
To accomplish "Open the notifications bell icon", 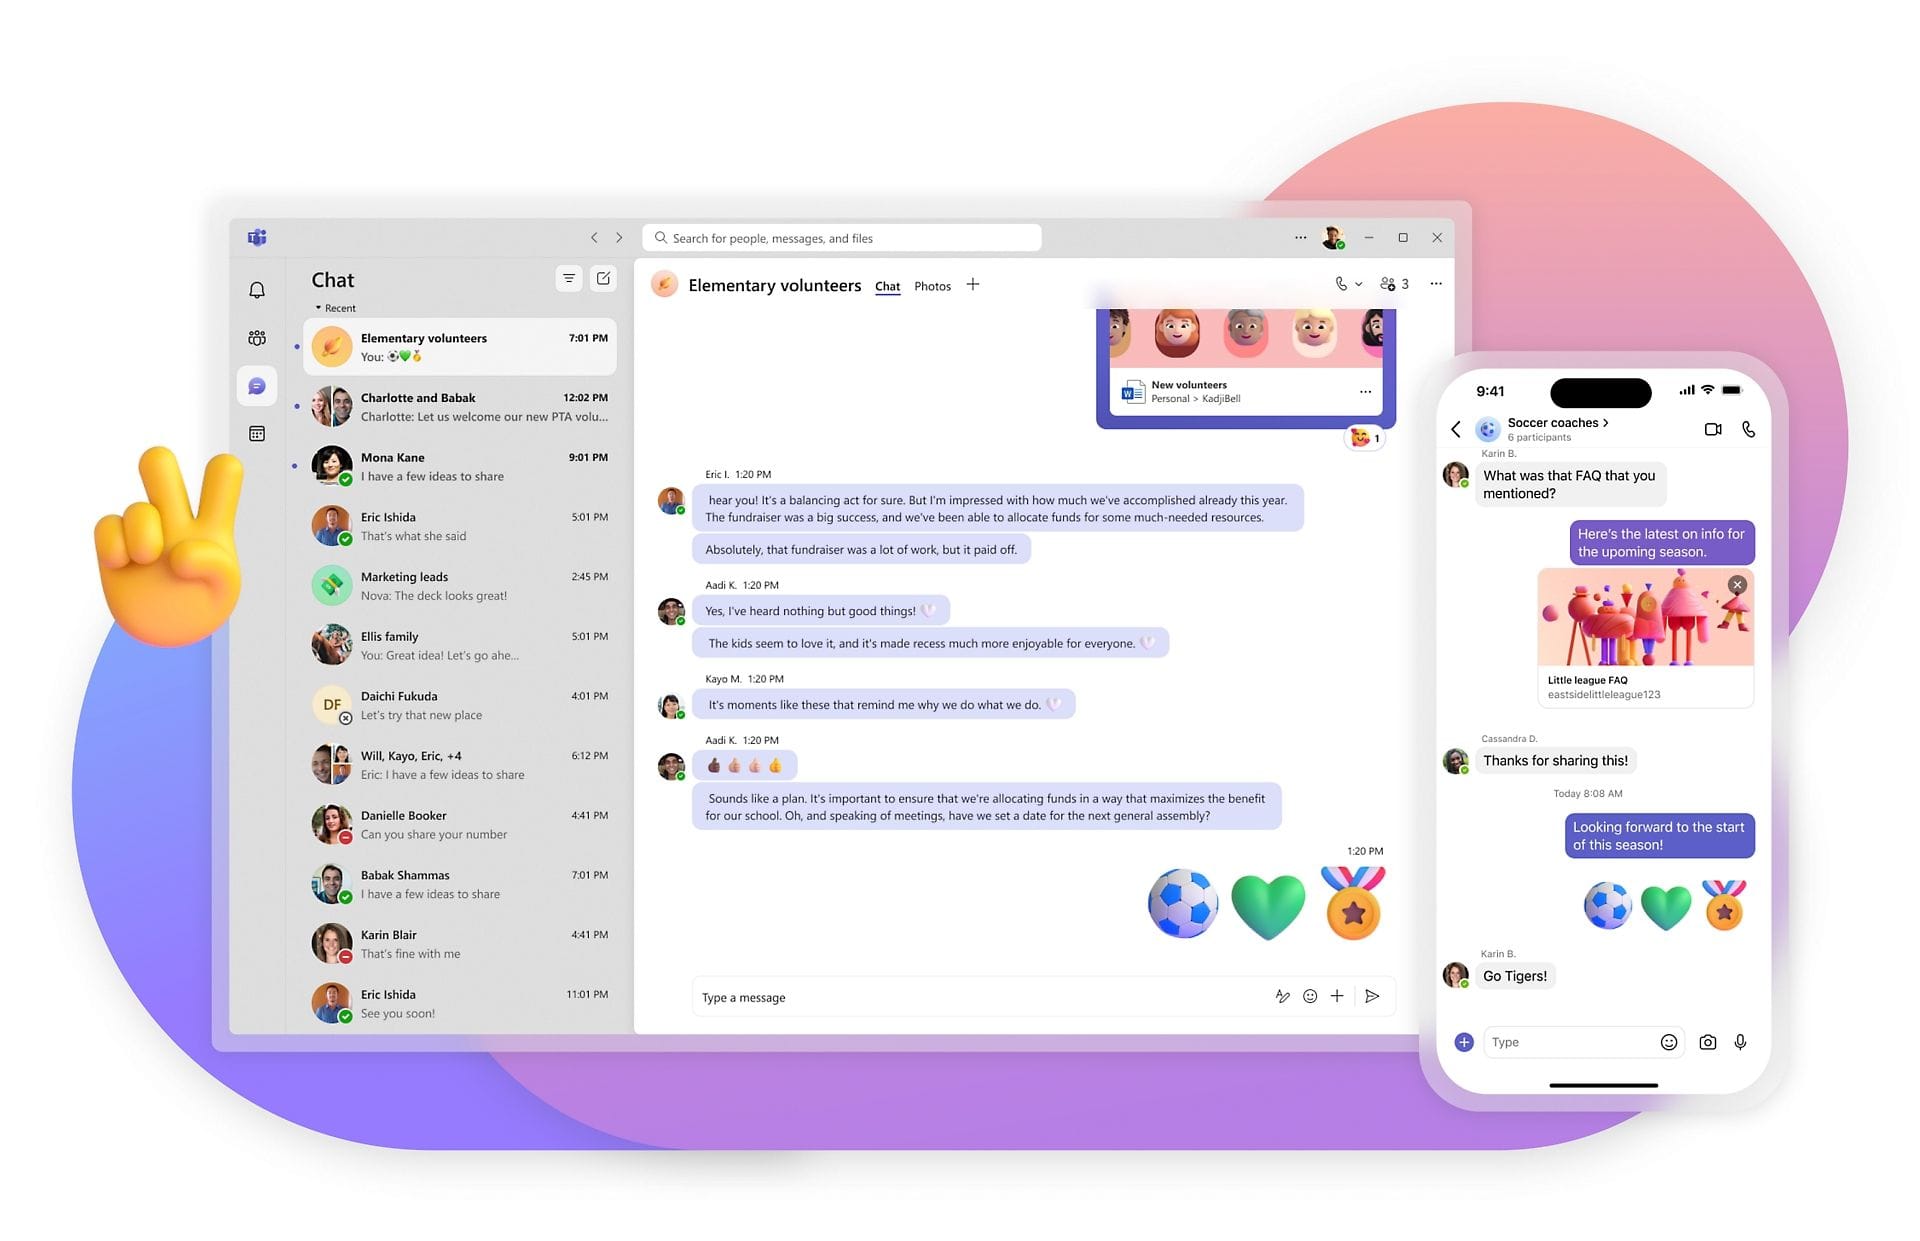I will 257,288.
